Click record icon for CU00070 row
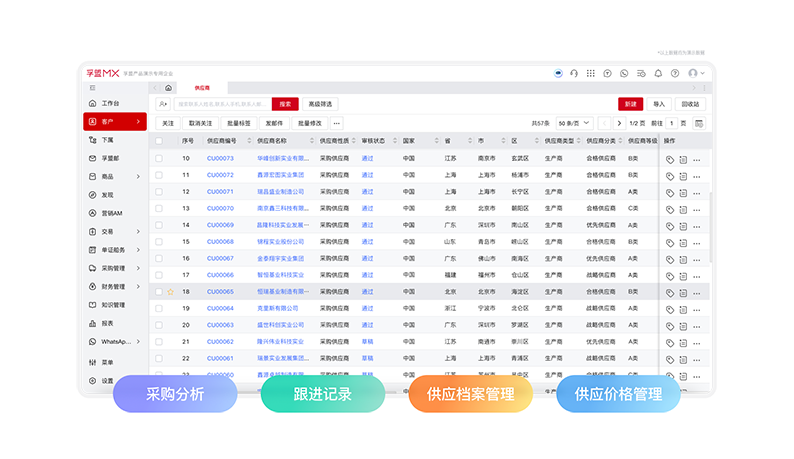The width and height of the screenshot is (794, 459). [683, 209]
